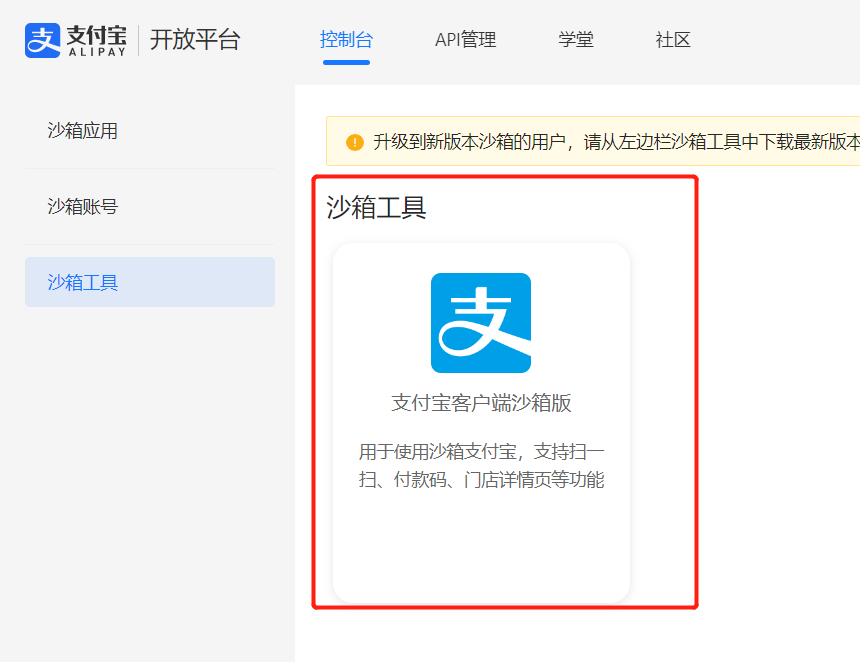860x662 pixels.
Task: Click the Alipay logo icon in header
Action: [x=42, y=40]
